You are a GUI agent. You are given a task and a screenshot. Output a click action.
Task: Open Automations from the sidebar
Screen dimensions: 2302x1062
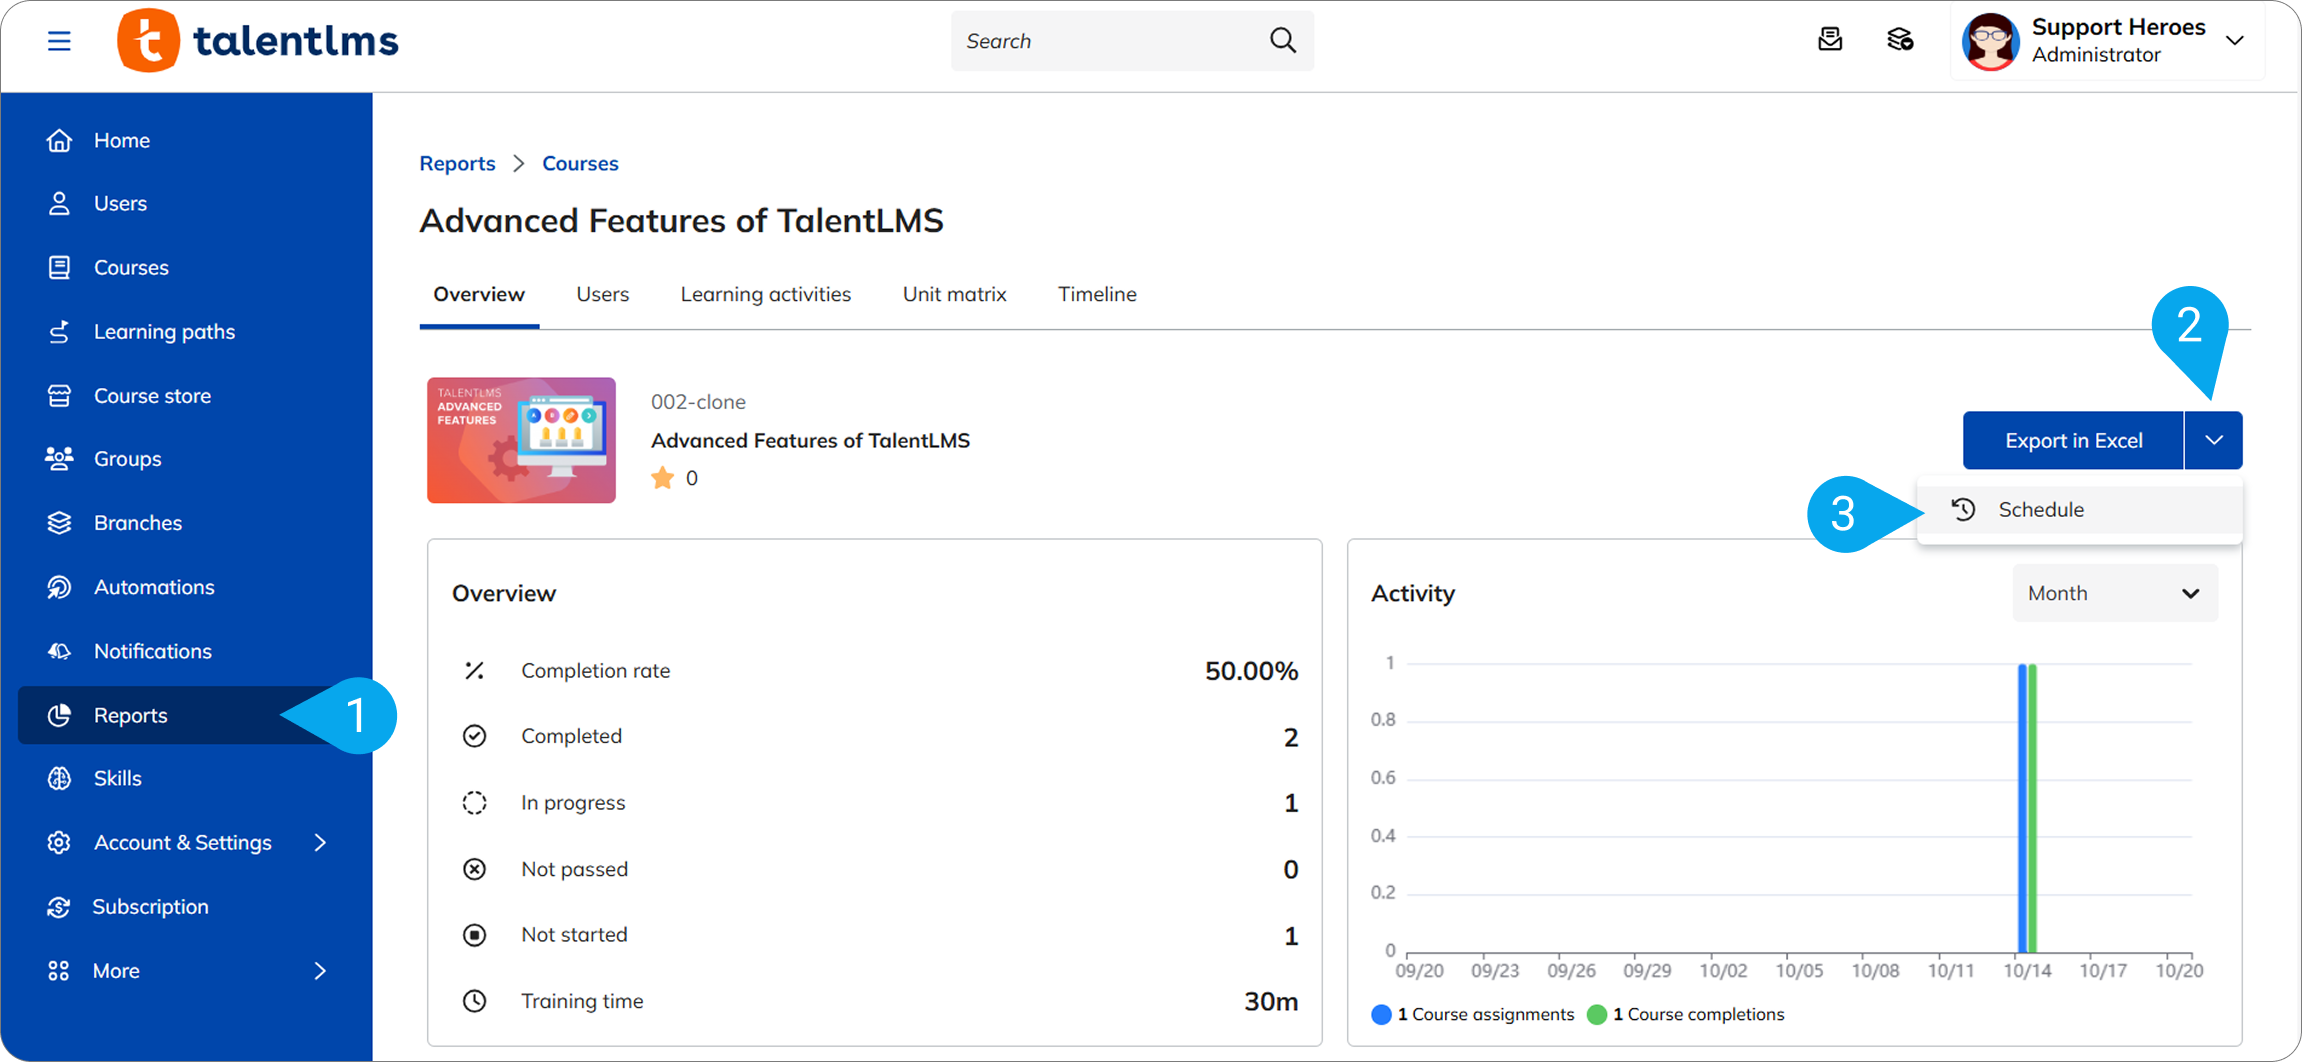tap(153, 587)
